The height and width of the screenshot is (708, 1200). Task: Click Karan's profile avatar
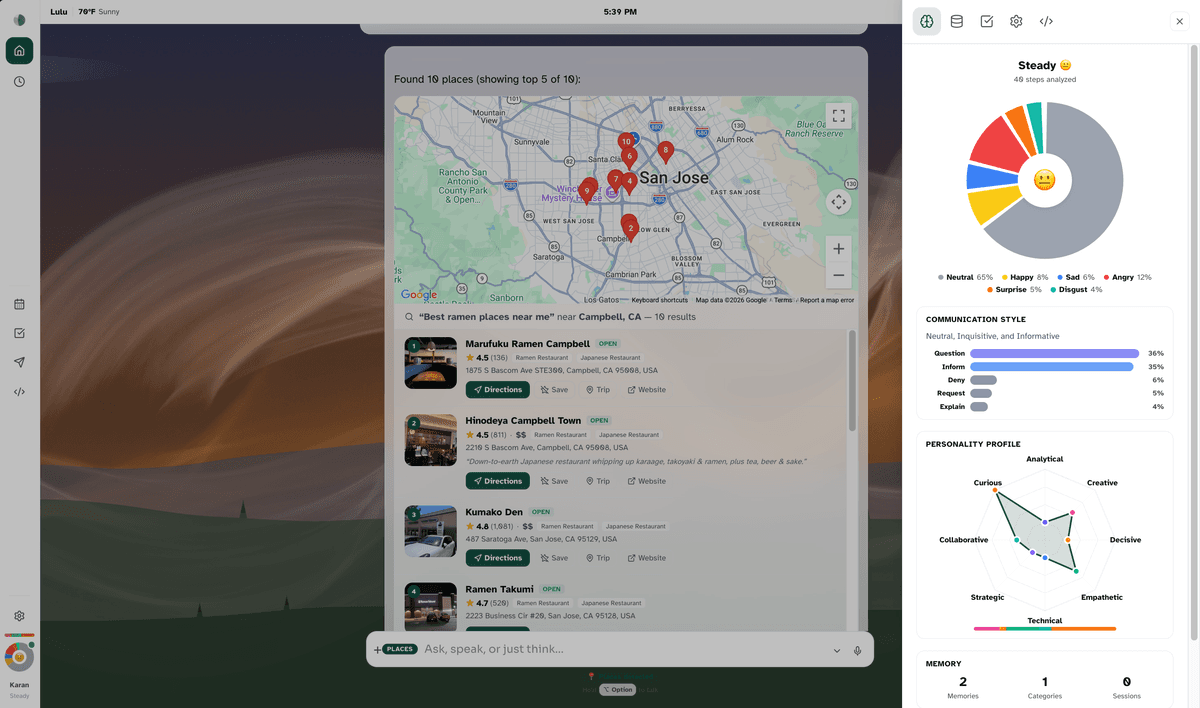(19, 657)
